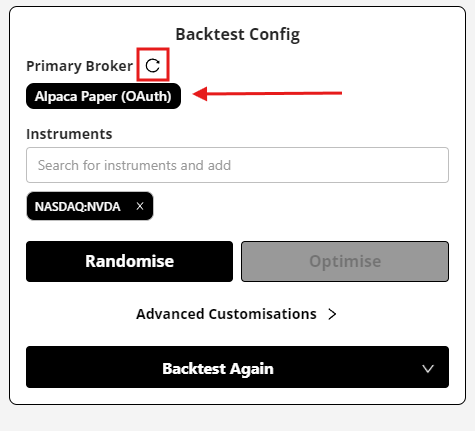Click the white margin under Backtest Again
This screenshot has width=475, height=431.
tap(237, 396)
